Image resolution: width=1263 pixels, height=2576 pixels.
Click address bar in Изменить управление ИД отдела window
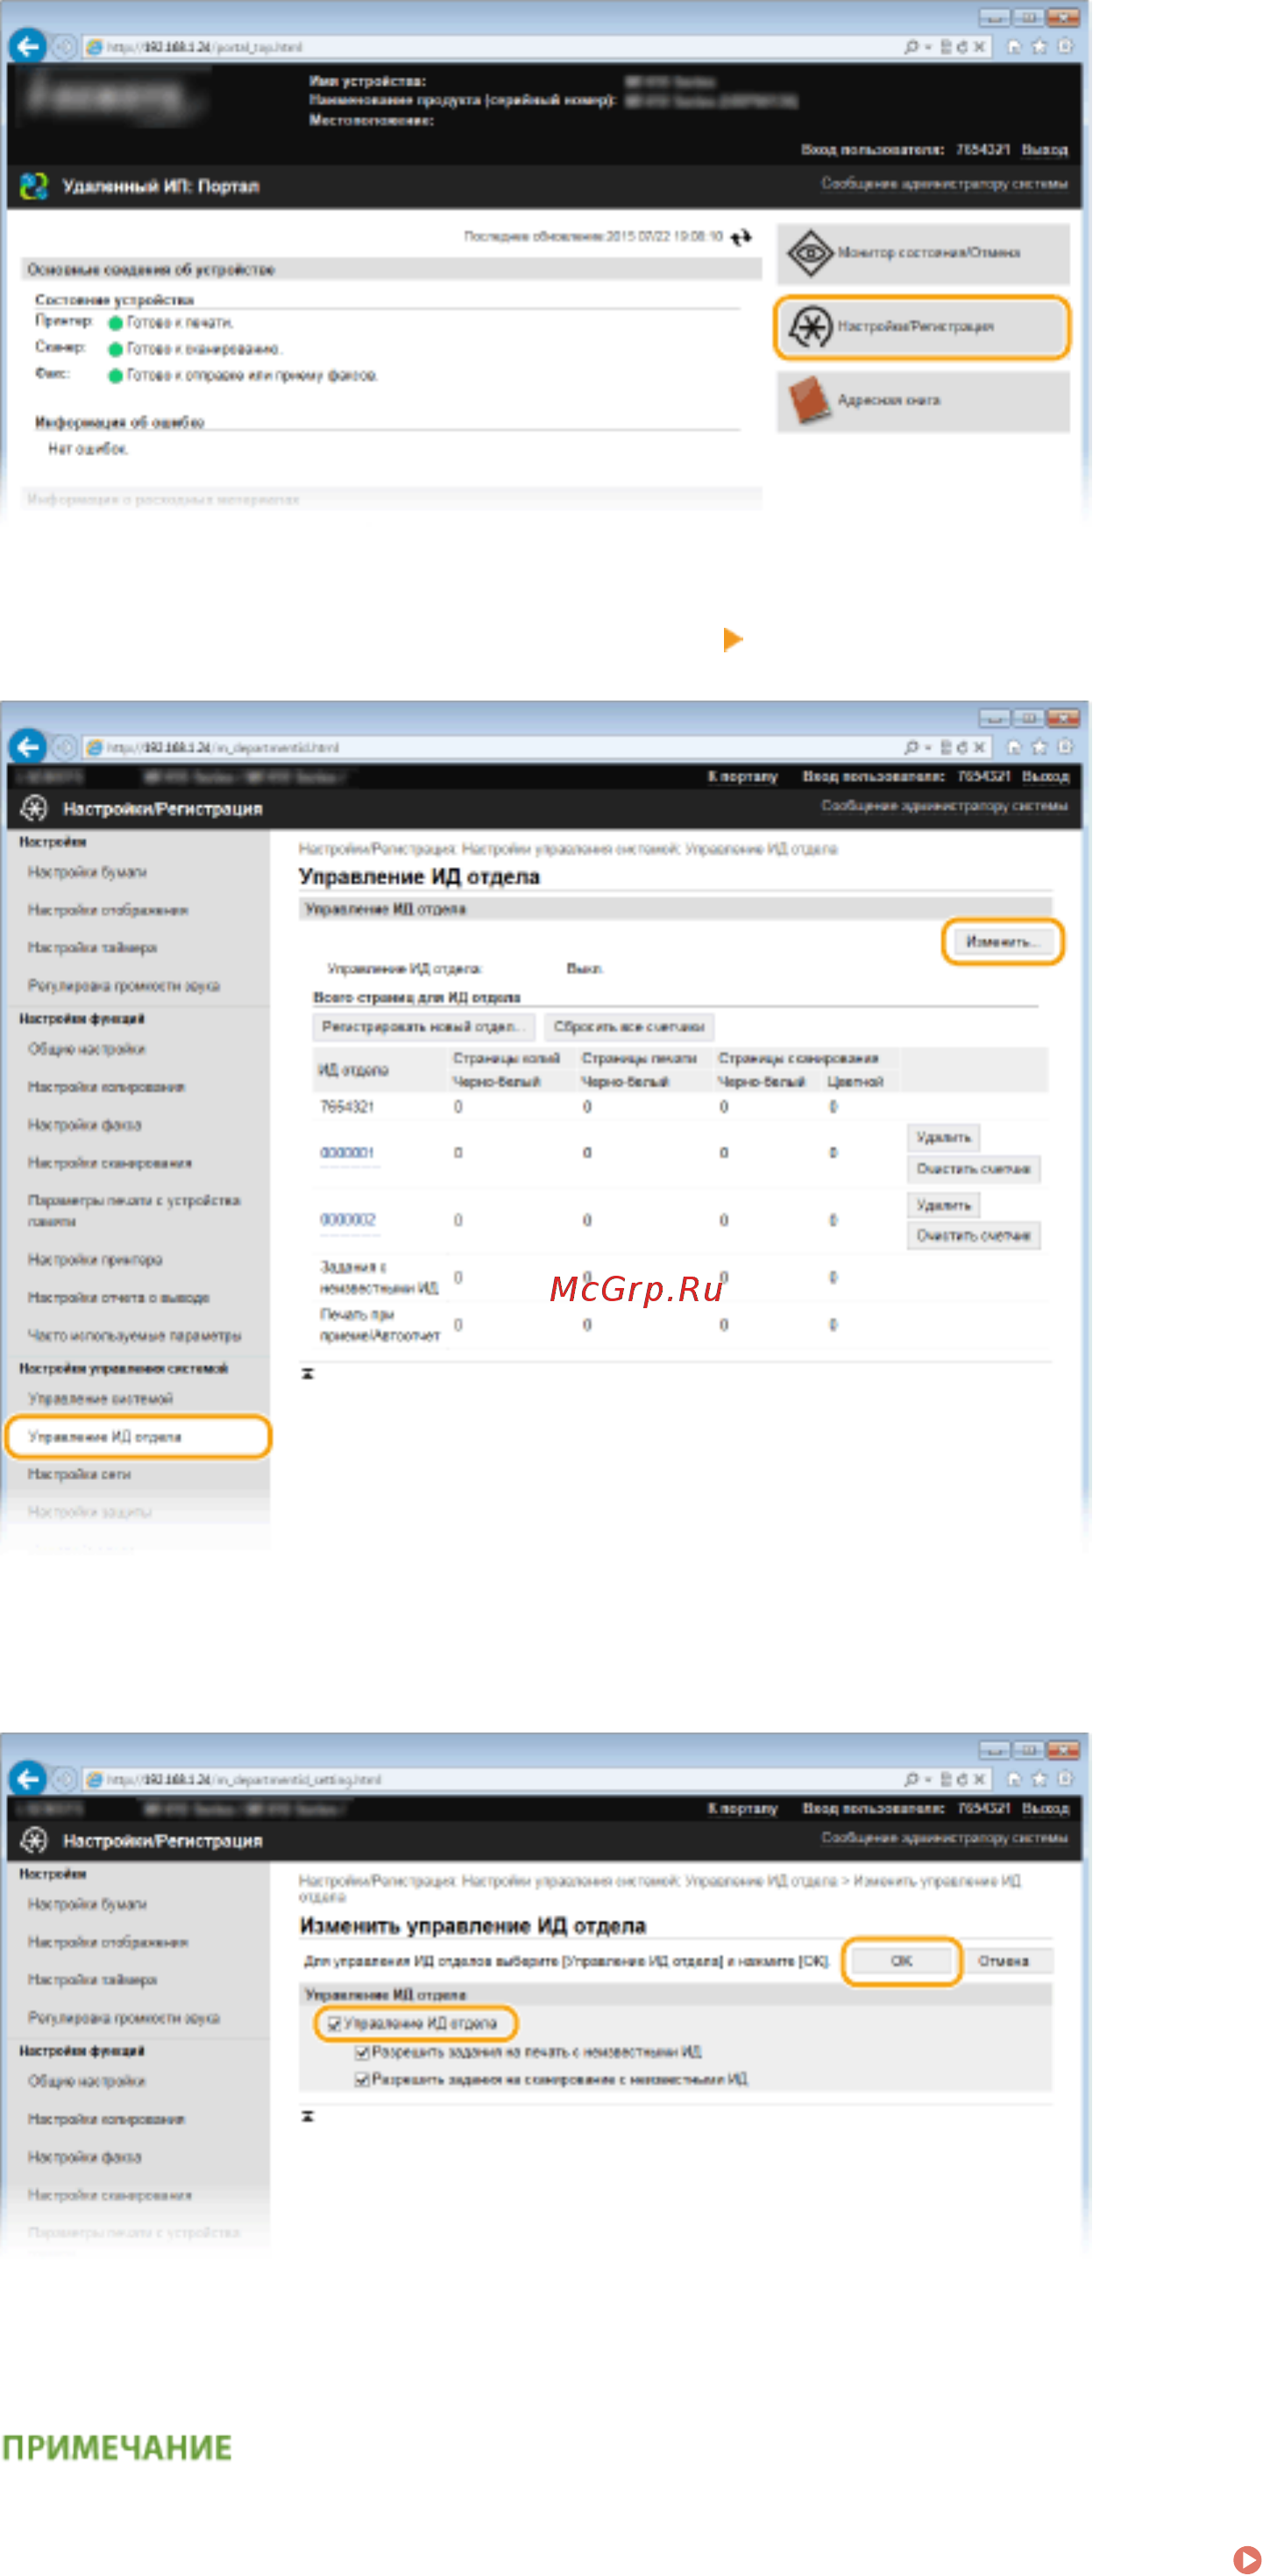point(490,1779)
